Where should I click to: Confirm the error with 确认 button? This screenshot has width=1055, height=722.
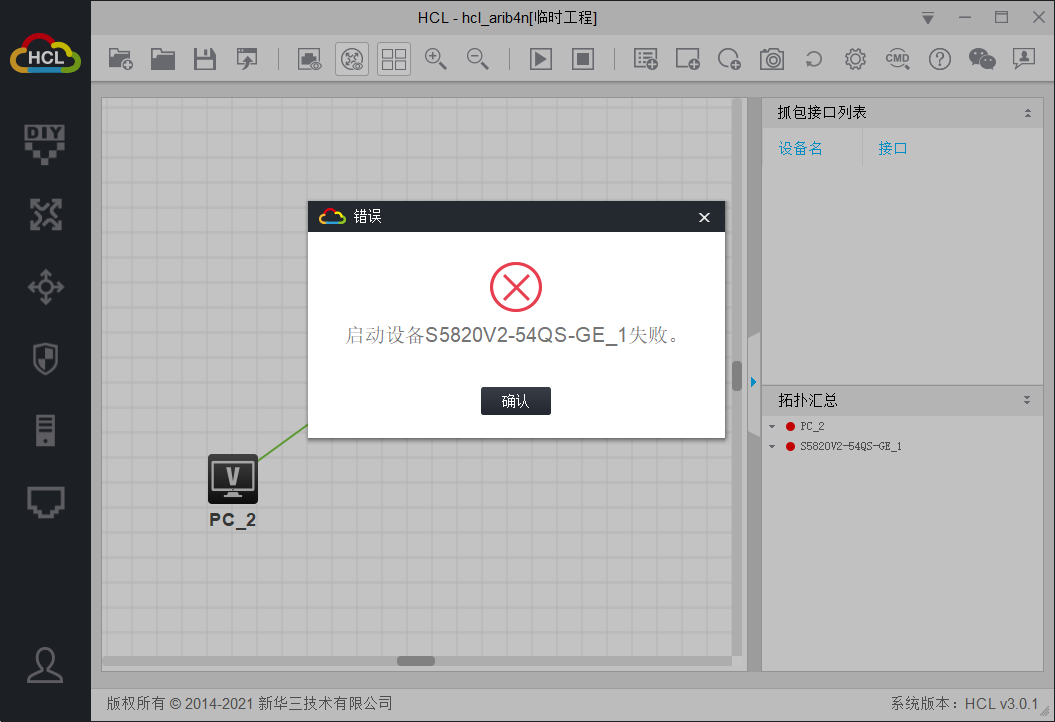pos(515,401)
